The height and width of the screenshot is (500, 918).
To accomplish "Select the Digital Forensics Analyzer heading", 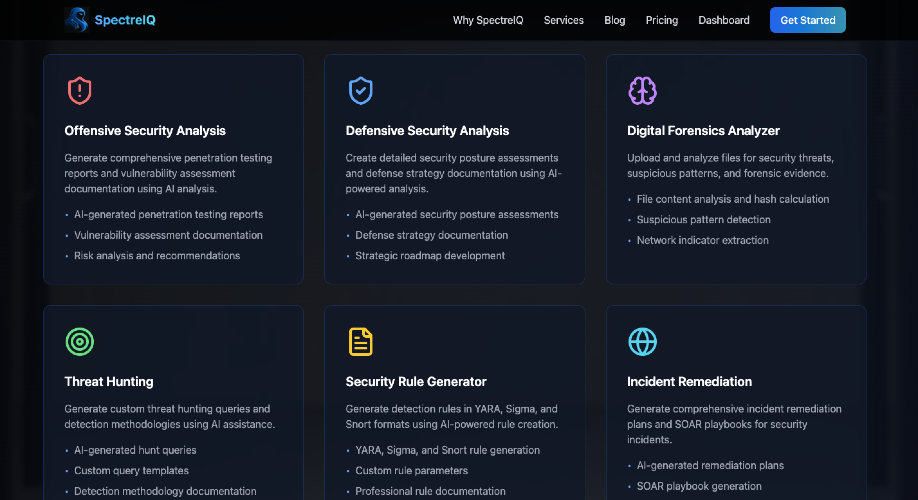I will (703, 131).
